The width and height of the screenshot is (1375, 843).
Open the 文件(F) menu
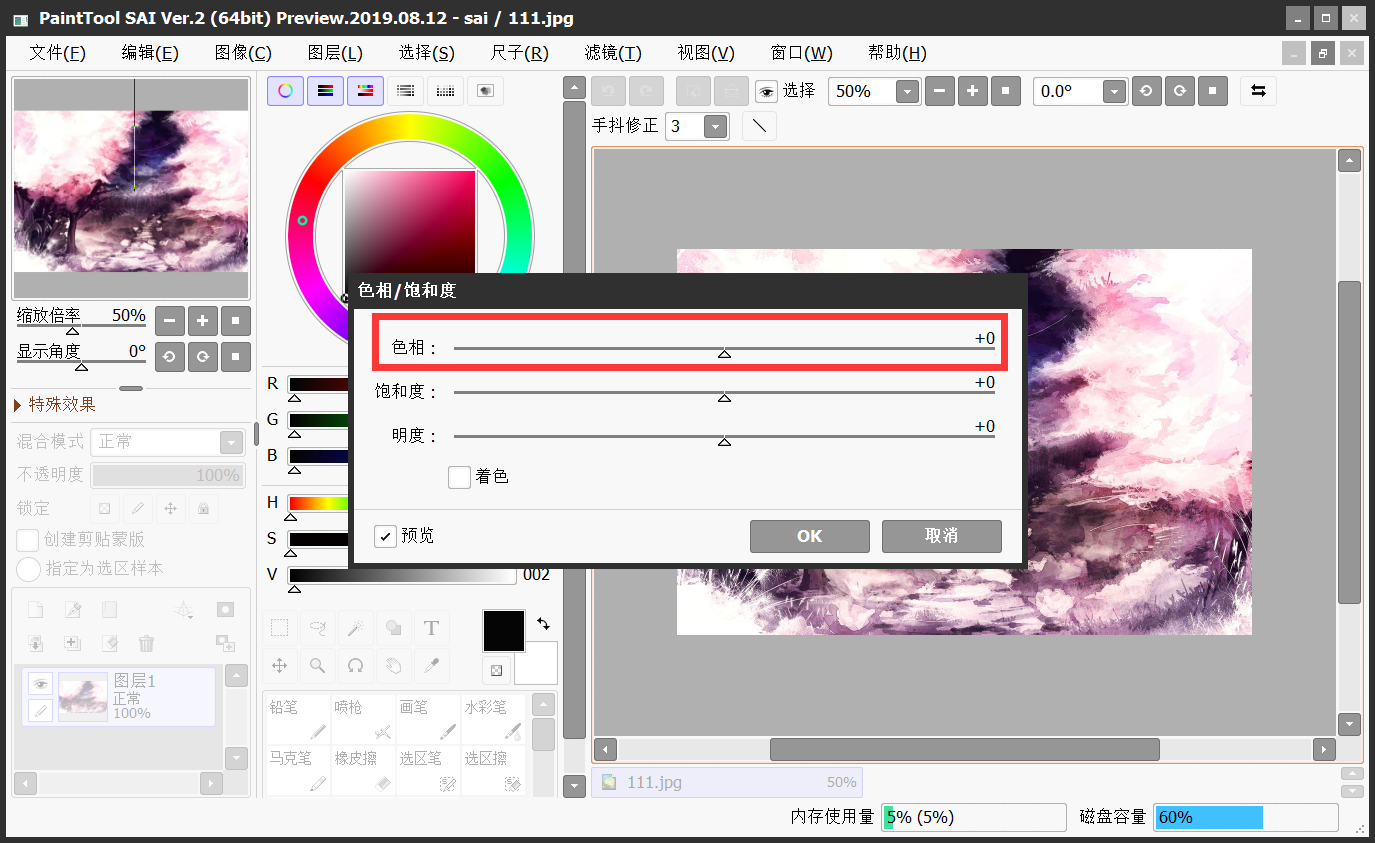coord(58,53)
